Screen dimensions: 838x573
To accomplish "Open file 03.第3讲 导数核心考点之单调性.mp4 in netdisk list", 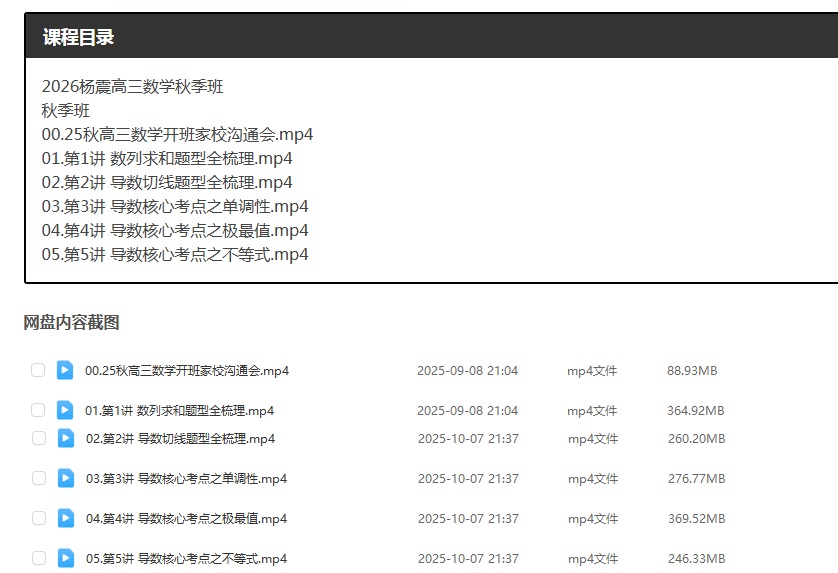I will pyautogui.click(x=187, y=478).
